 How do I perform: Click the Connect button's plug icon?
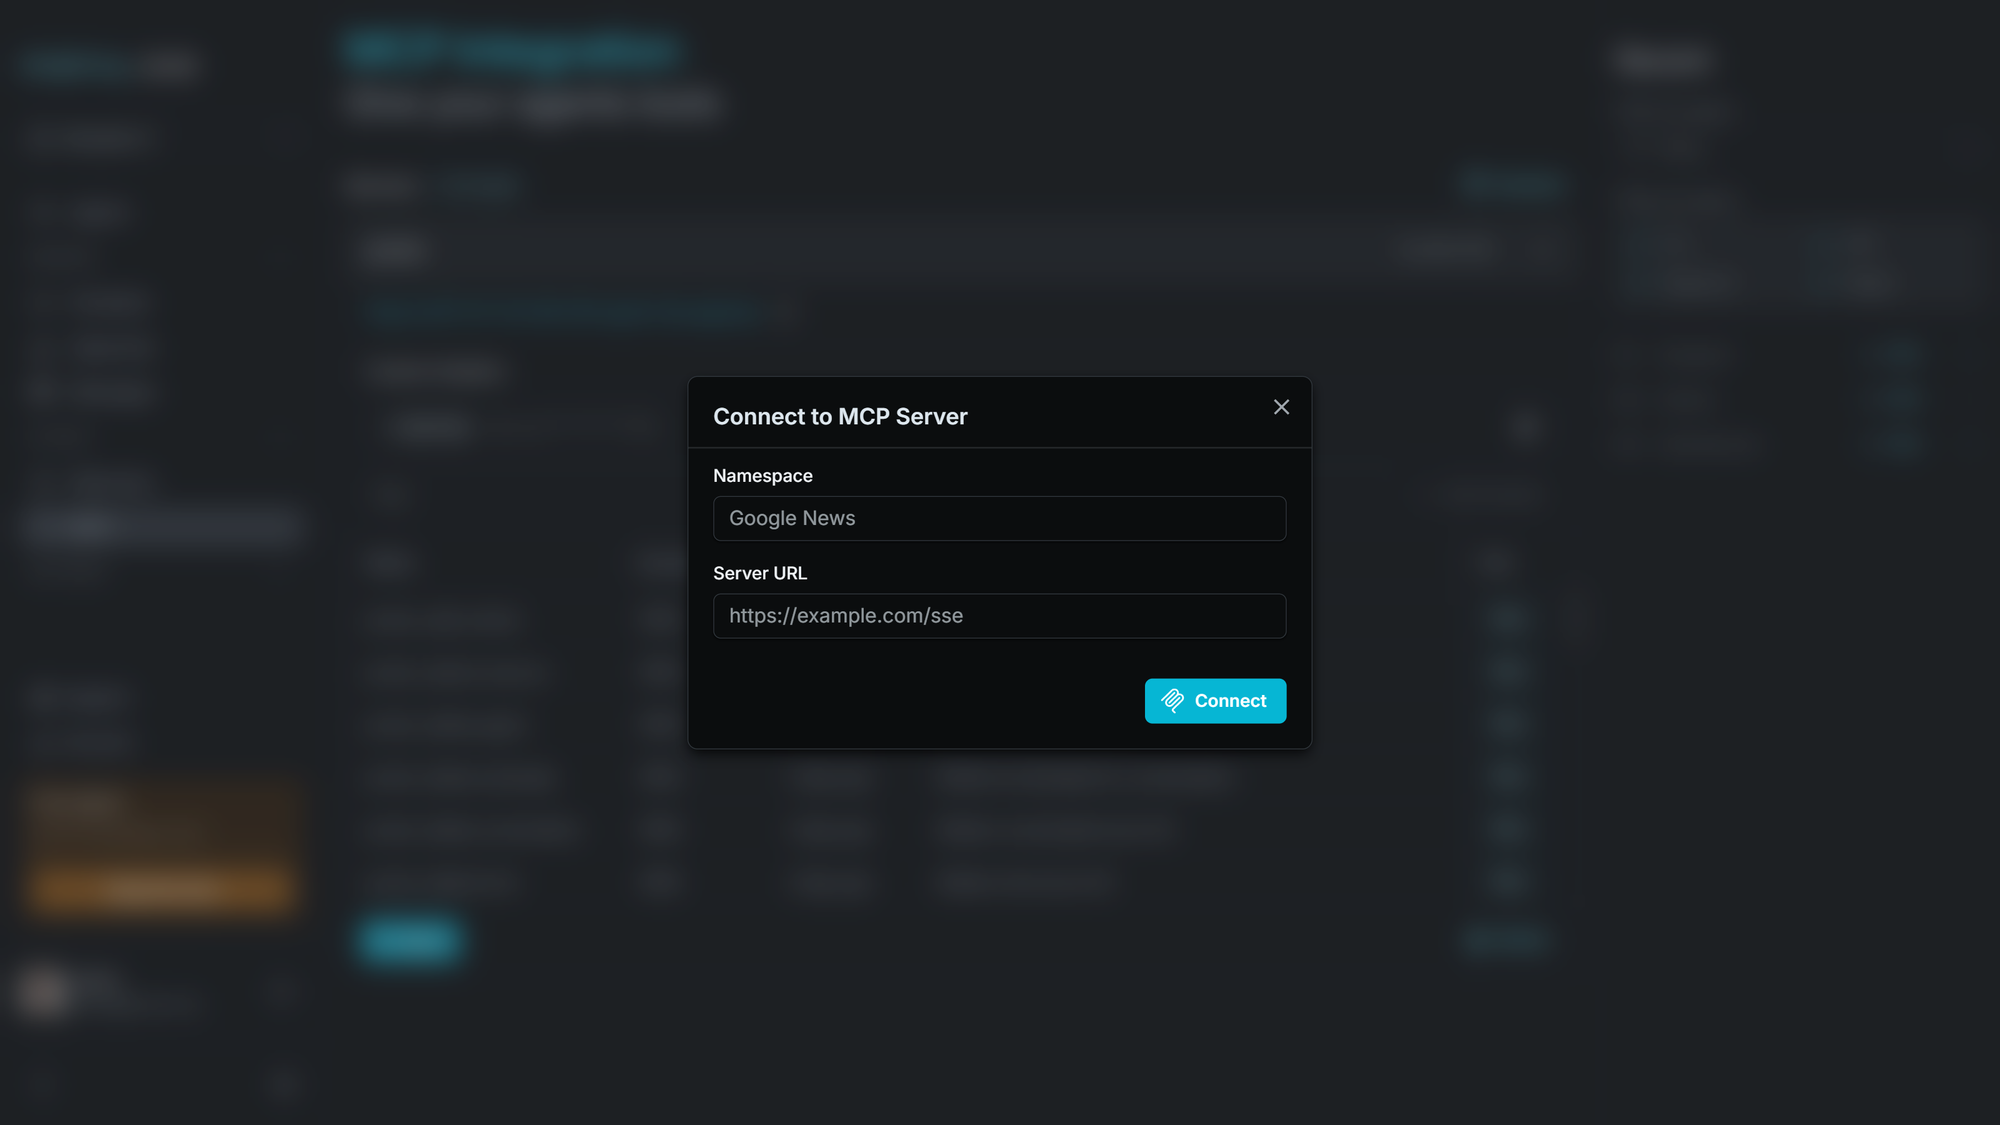click(1173, 701)
